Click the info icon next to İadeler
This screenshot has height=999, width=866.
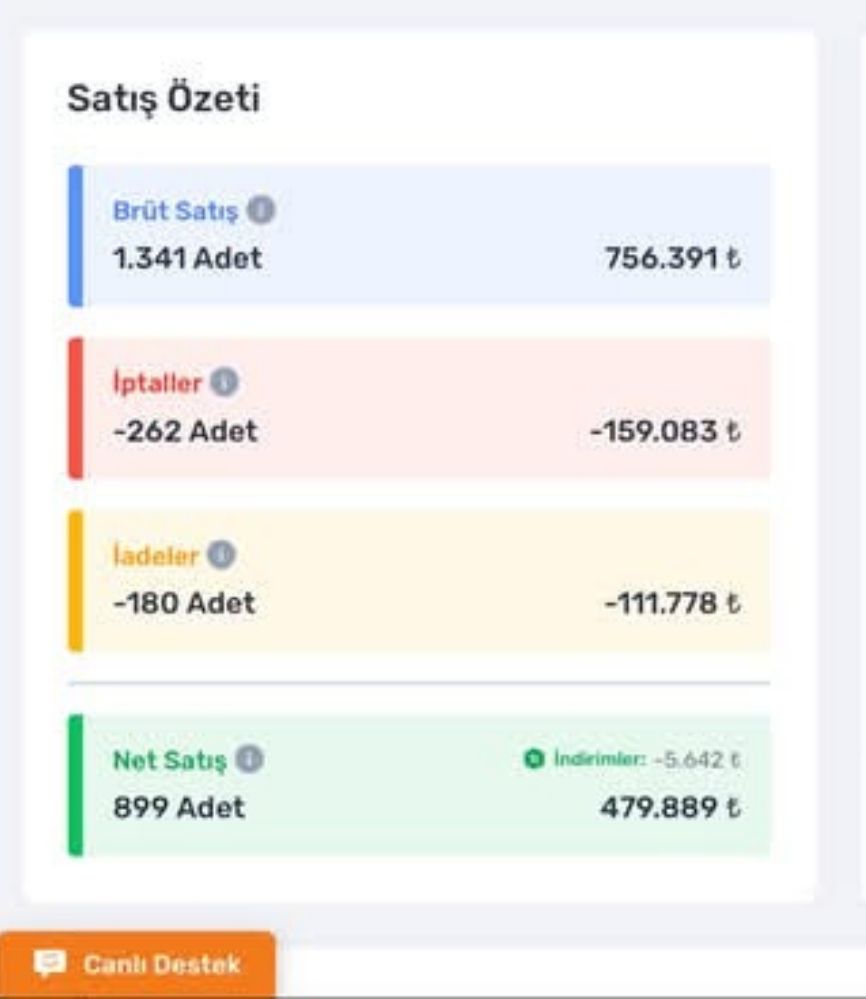coord(222,555)
